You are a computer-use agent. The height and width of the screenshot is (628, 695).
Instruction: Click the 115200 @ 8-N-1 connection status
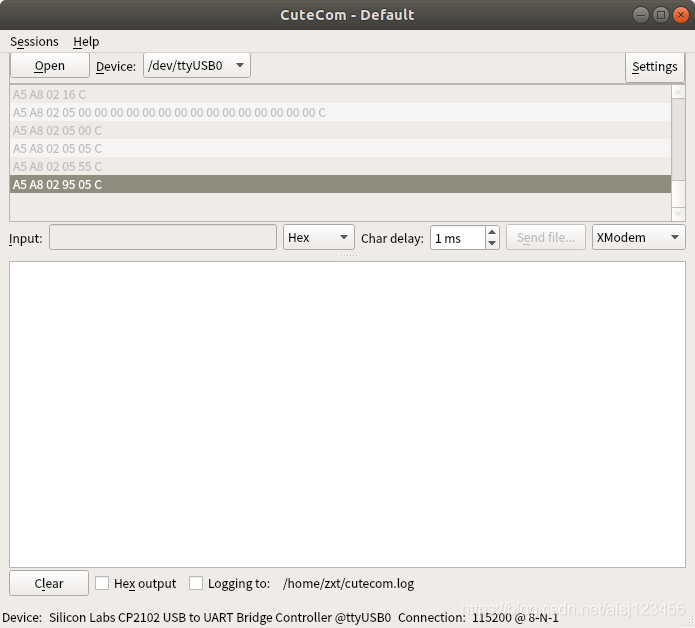coord(515,617)
